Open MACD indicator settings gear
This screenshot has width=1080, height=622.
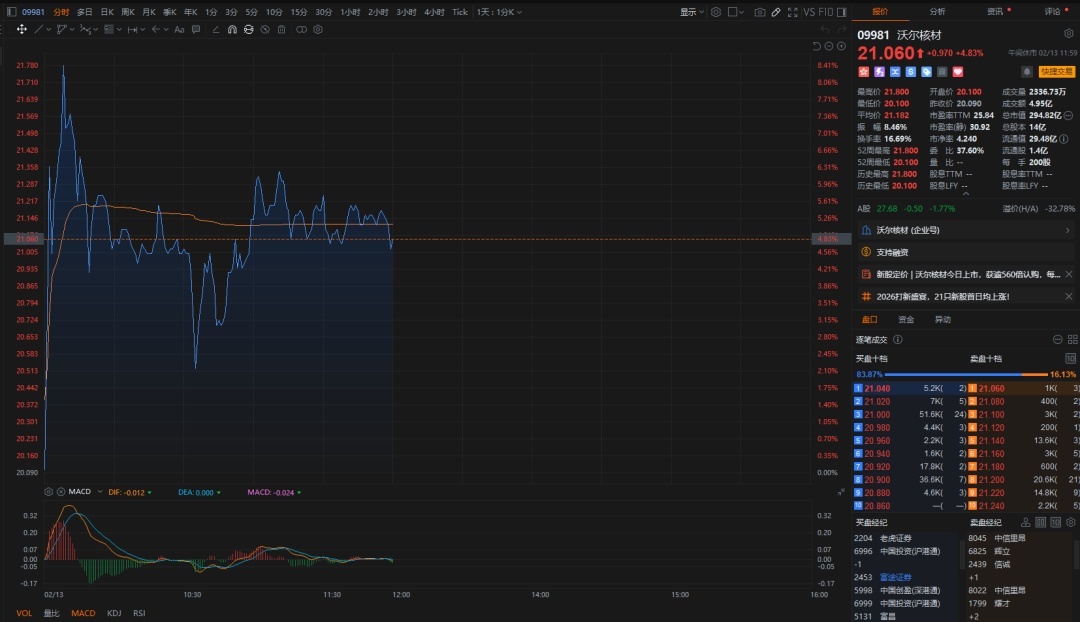[49, 492]
